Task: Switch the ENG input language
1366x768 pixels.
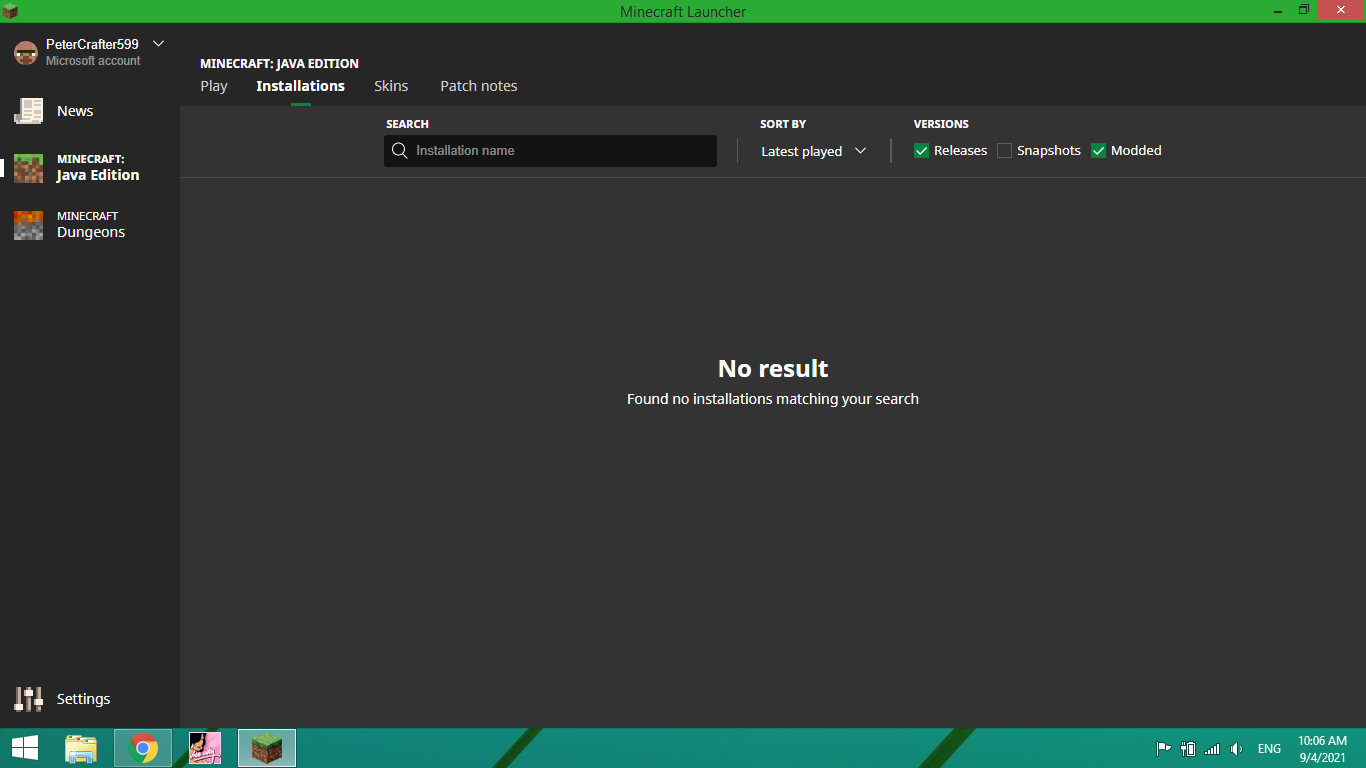Action: pos(1269,749)
